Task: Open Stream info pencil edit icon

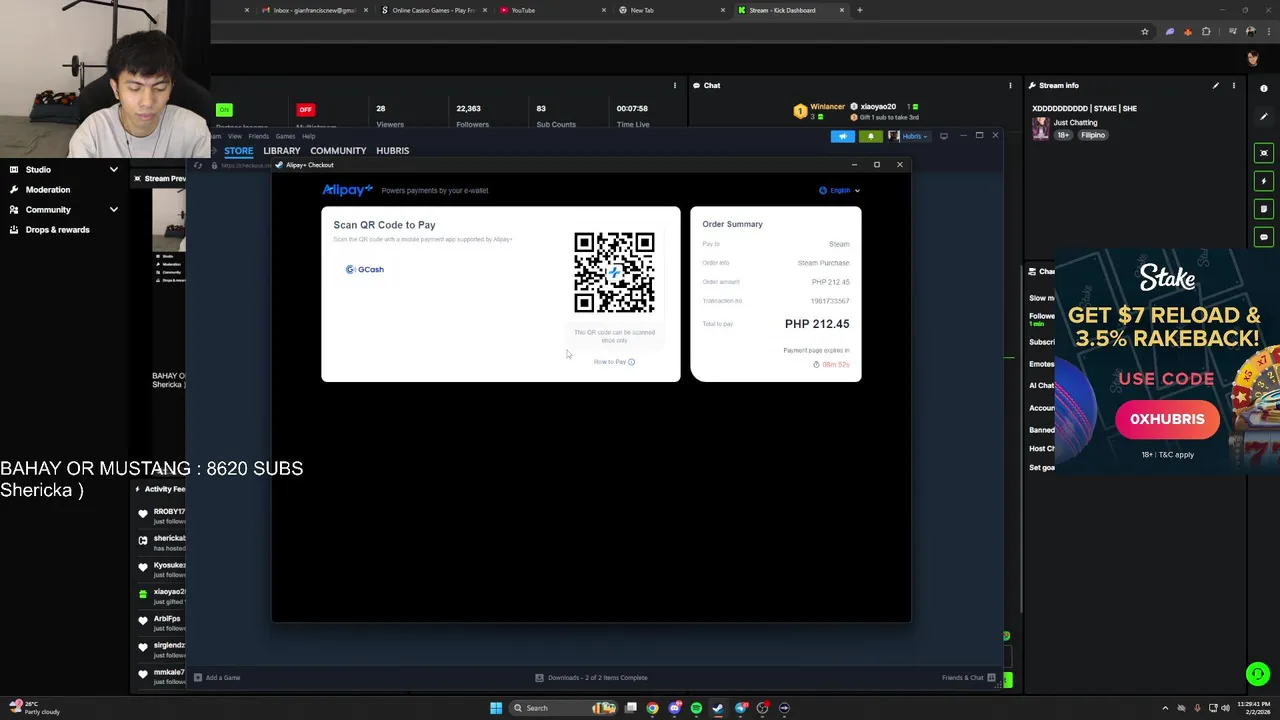Action: coord(1216,85)
